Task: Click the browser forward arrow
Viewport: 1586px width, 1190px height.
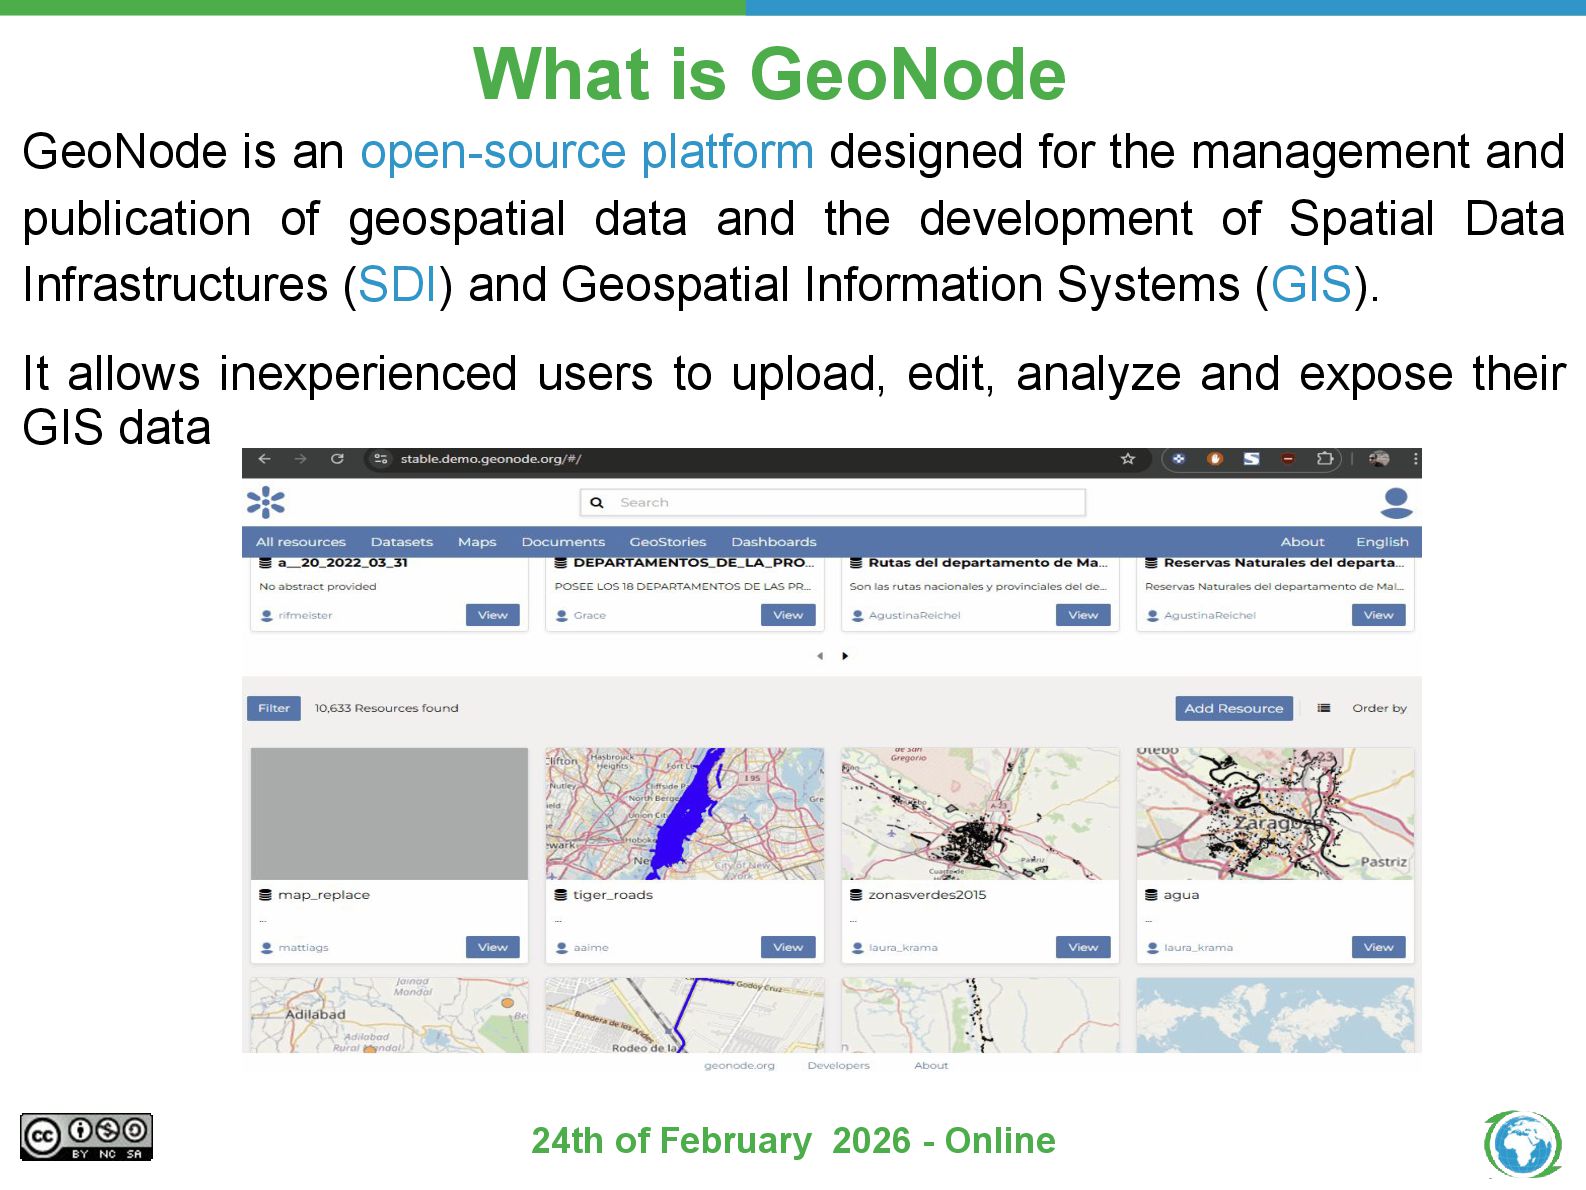Action: tap(300, 459)
